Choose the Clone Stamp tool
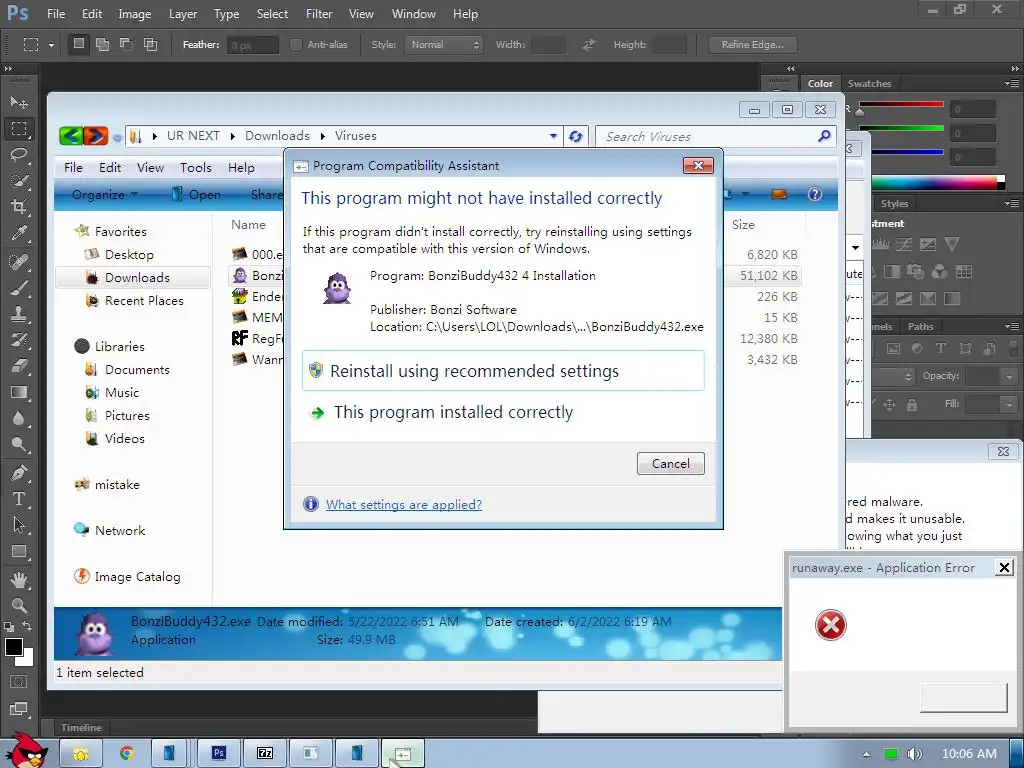Screen dimensions: 1024x768 click(x=19, y=313)
